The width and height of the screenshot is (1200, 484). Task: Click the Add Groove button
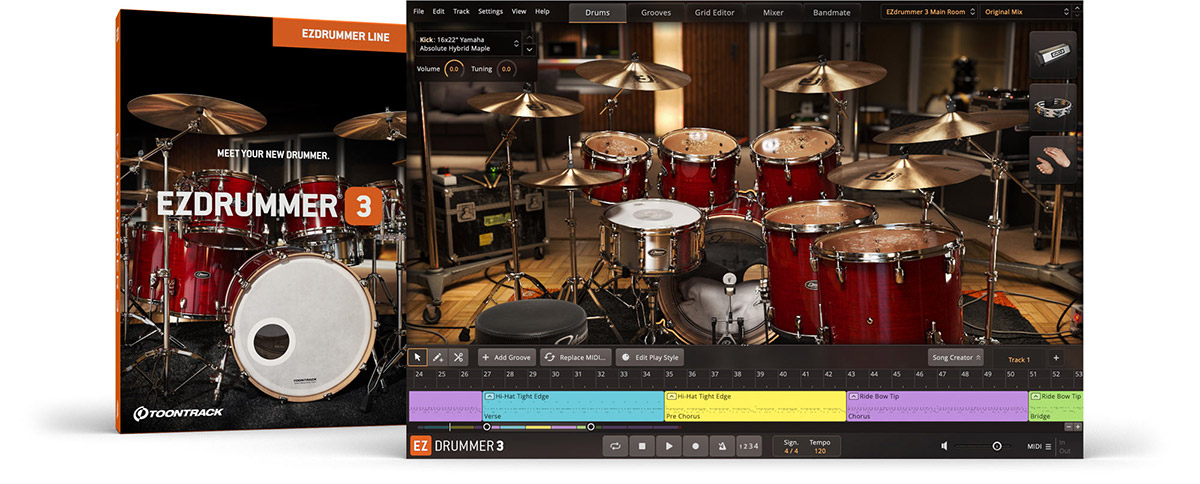506,357
